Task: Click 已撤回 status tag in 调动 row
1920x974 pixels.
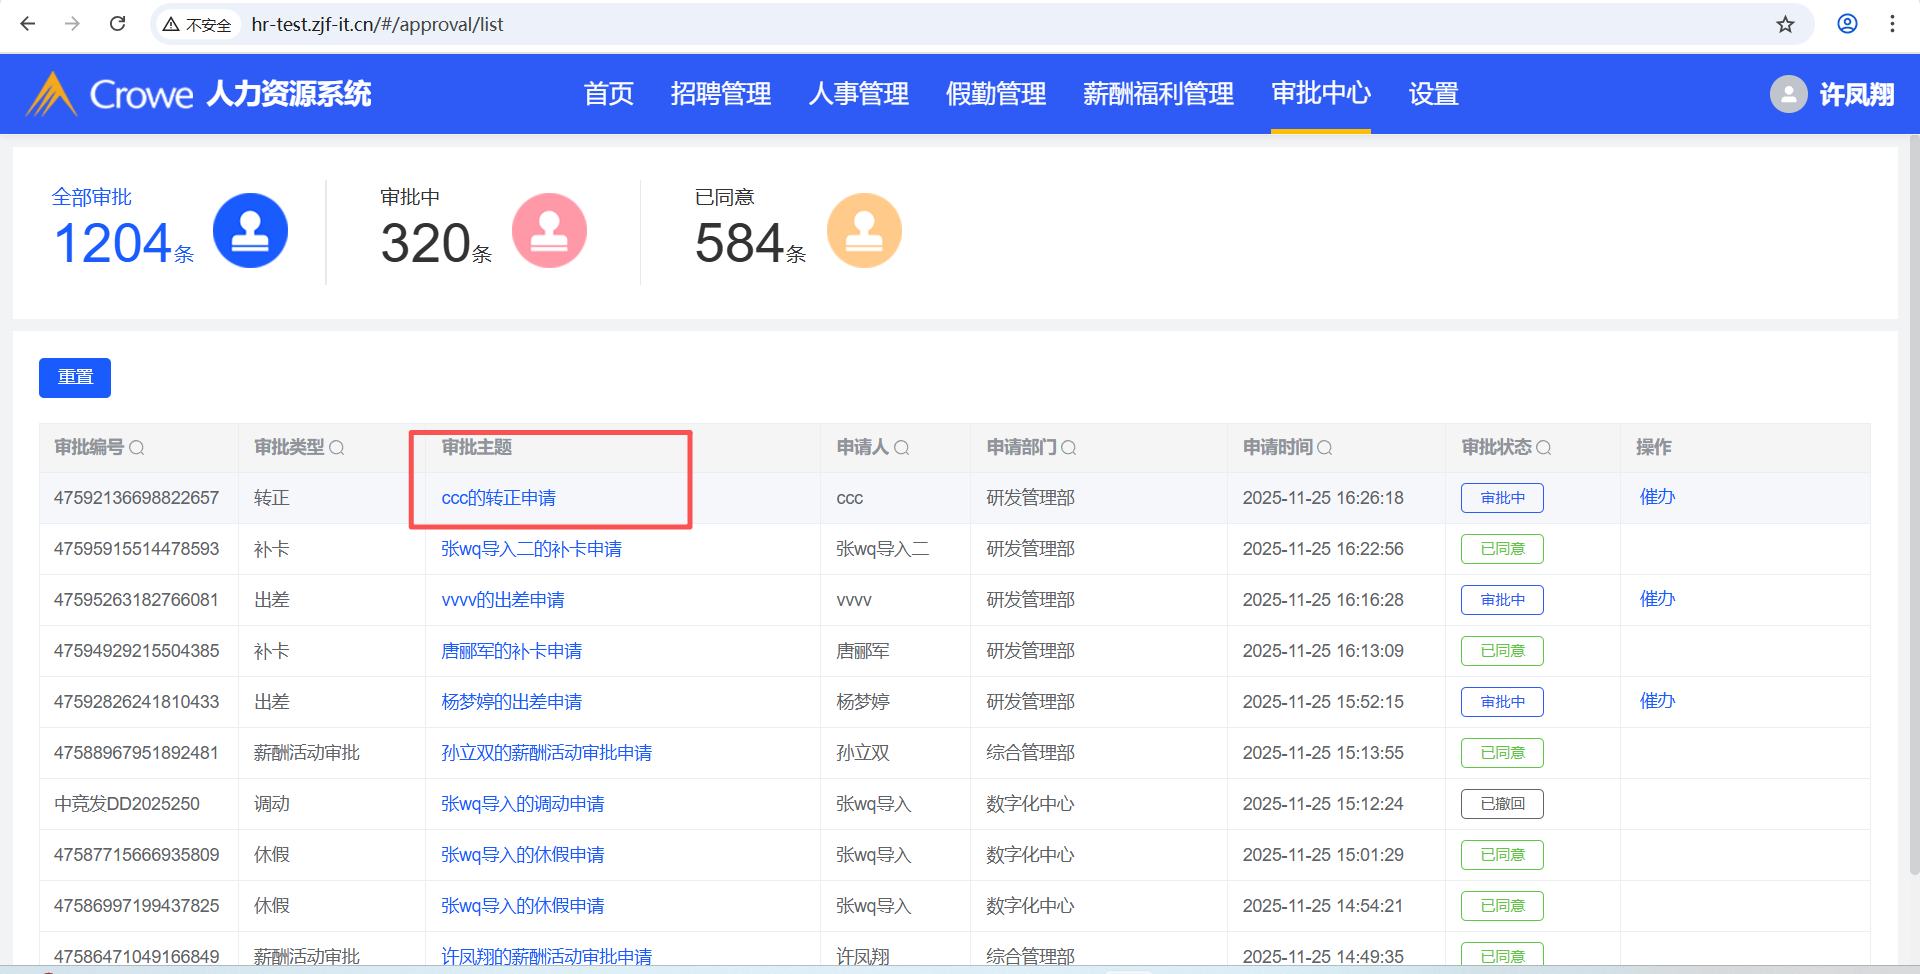Action: click(x=1502, y=804)
